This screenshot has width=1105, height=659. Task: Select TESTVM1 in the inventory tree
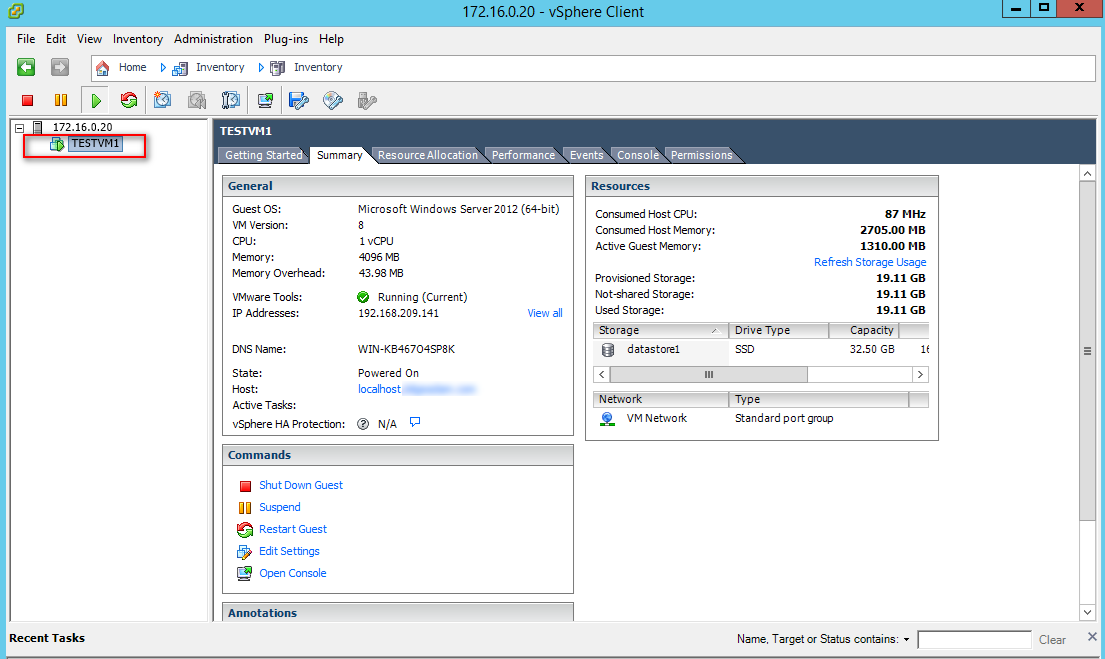pos(95,144)
